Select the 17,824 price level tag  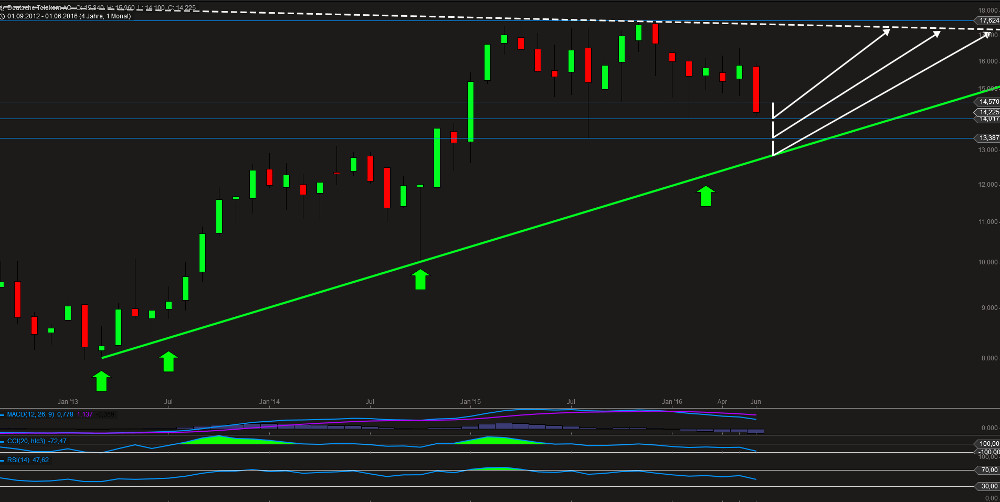pyautogui.click(x=989, y=20)
